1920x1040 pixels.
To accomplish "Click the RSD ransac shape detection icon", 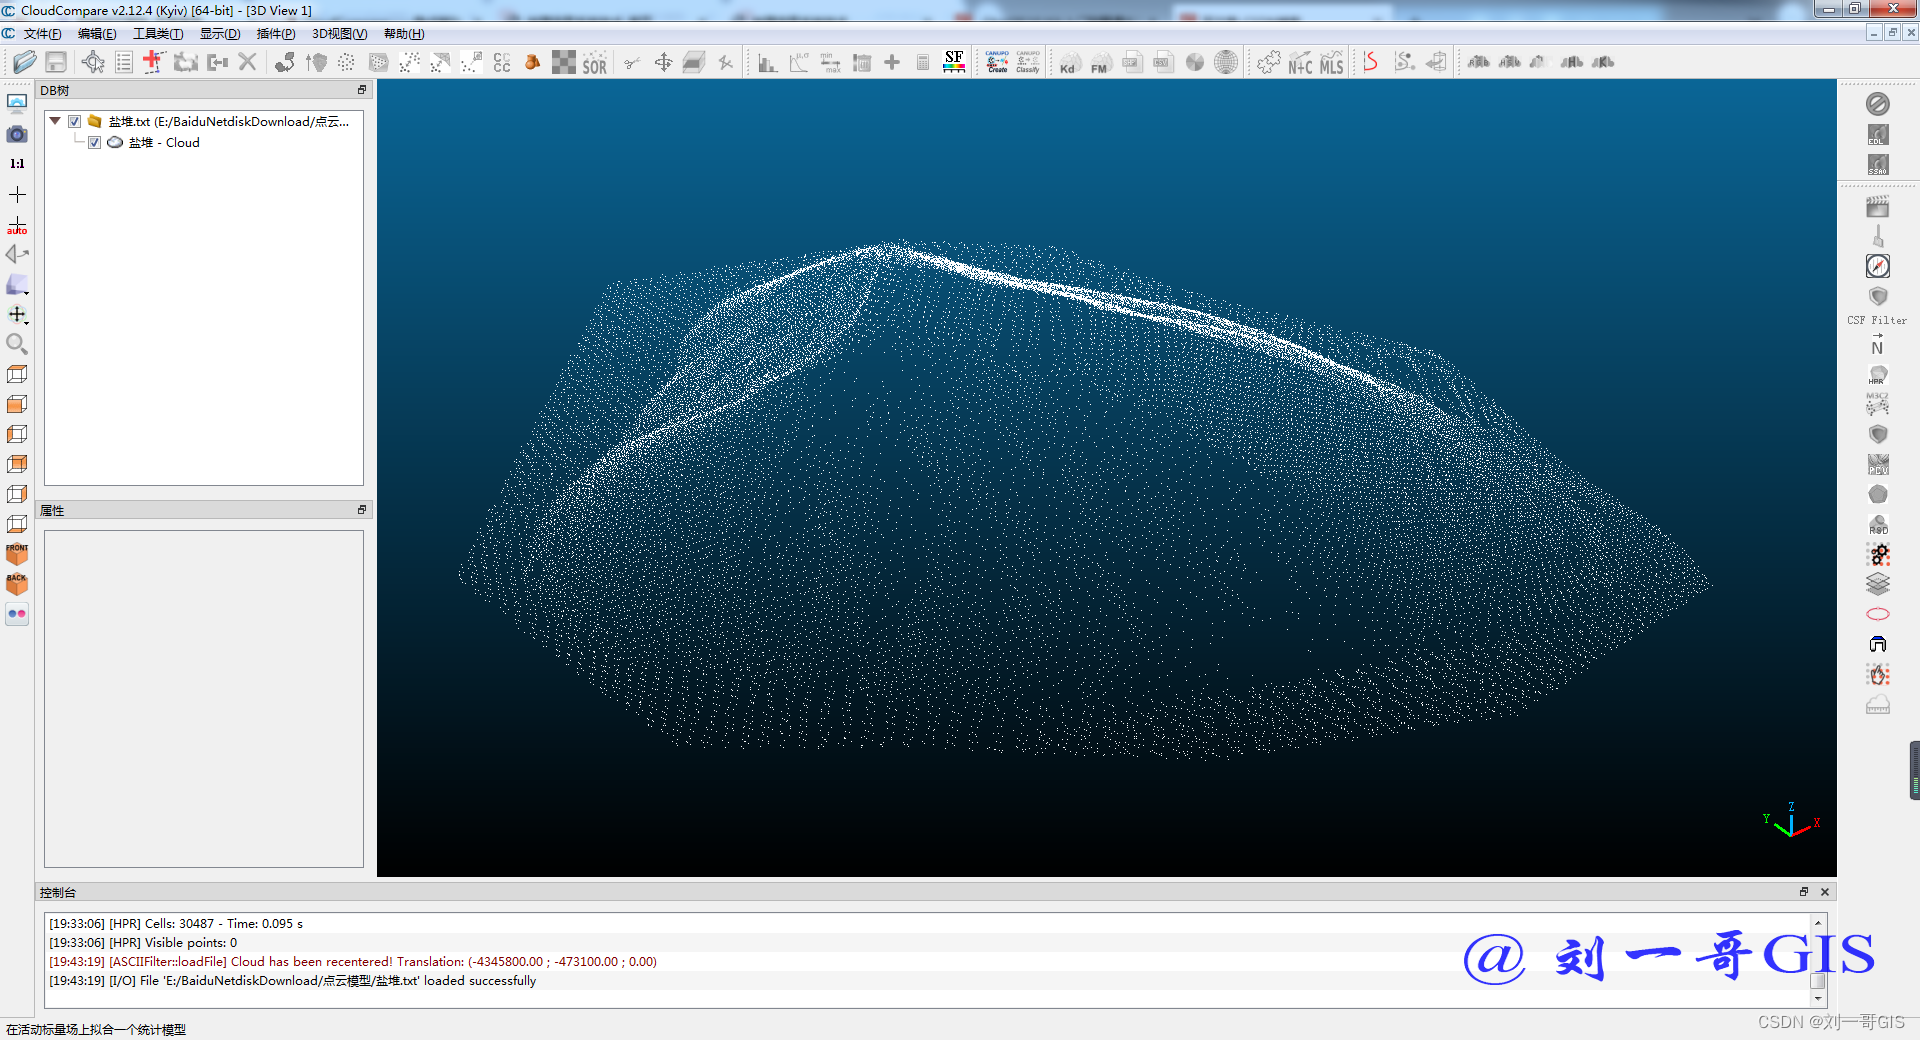I will tap(1877, 525).
